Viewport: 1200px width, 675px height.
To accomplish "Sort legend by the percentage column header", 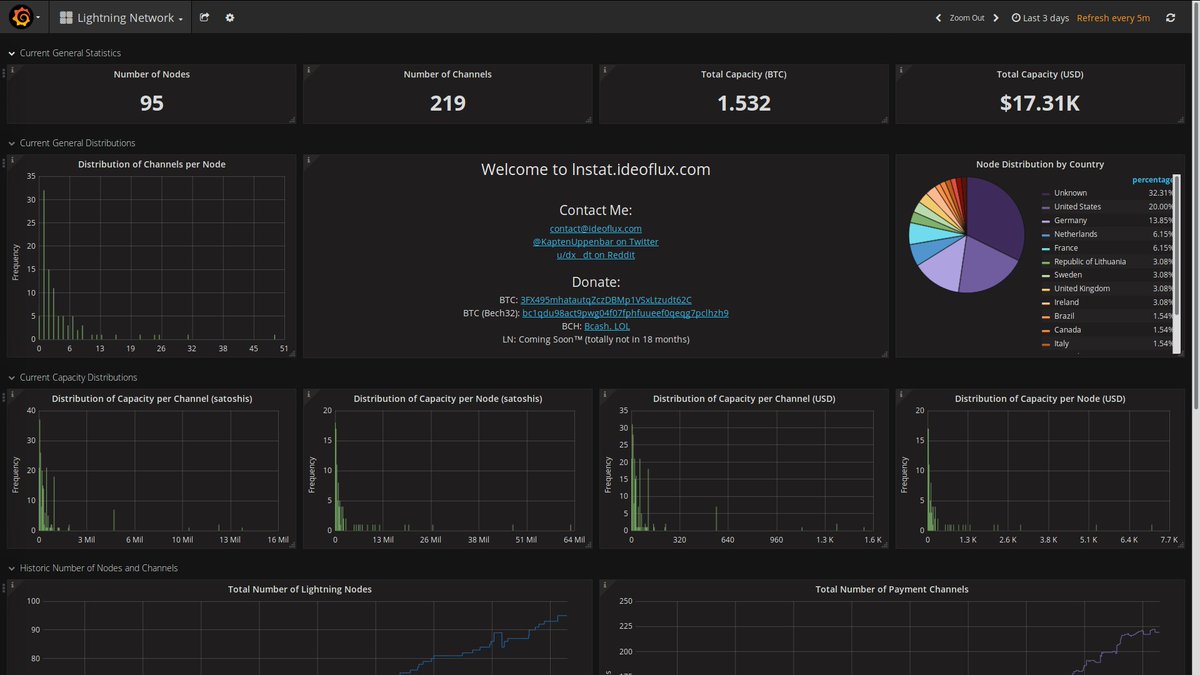I will pos(1153,180).
